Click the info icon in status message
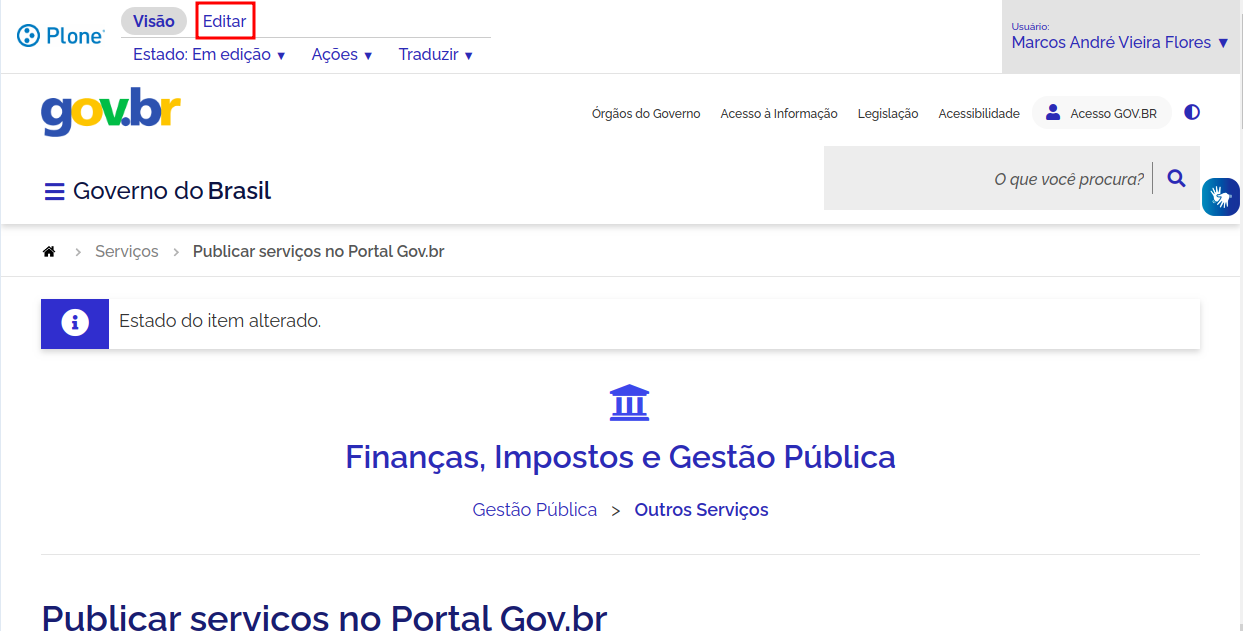 (75, 323)
